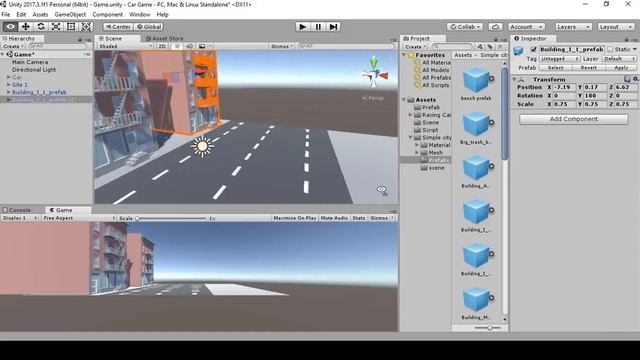This screenshot has width=640, height=360.
Task: Click the Hierarchy search field
Action: tap(58, 46)
